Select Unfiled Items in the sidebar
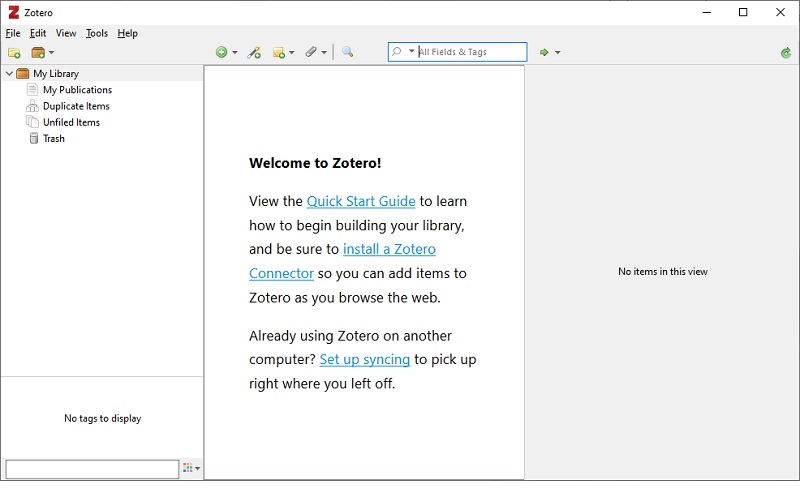This screenshot has width=800, height=493. [71, 122]
